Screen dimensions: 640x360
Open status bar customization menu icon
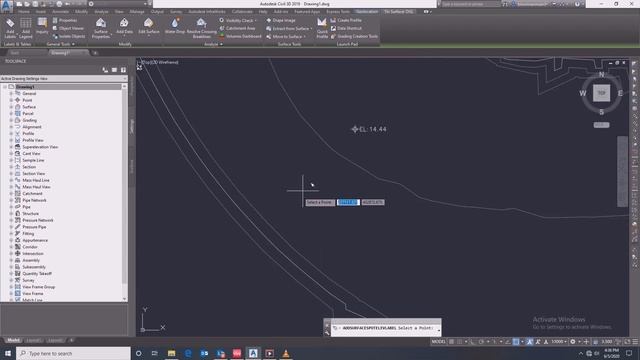tap(635, 342)
